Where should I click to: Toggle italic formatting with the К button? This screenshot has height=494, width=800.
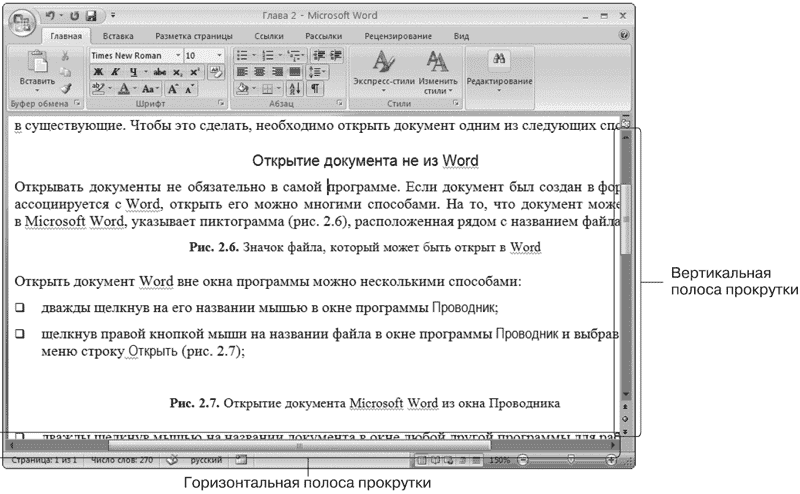tap(115, 72)
